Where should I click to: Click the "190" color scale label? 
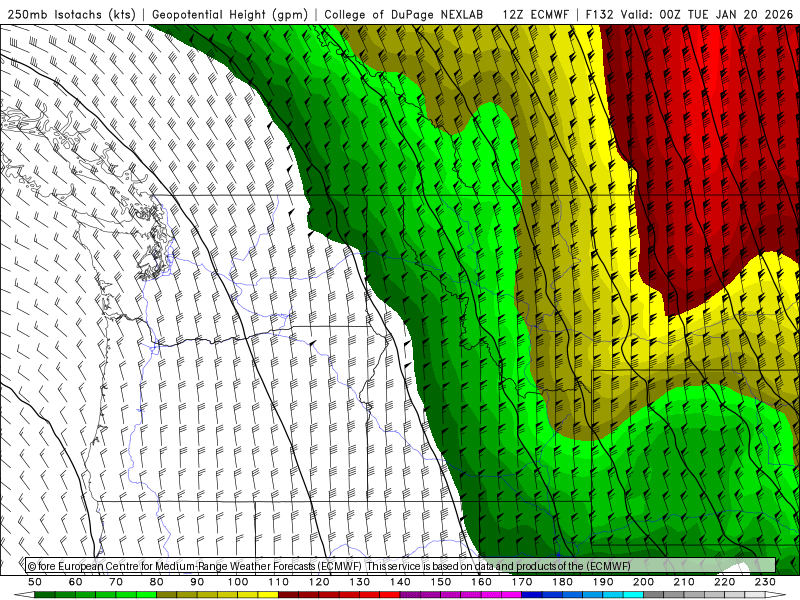[603, 582]
